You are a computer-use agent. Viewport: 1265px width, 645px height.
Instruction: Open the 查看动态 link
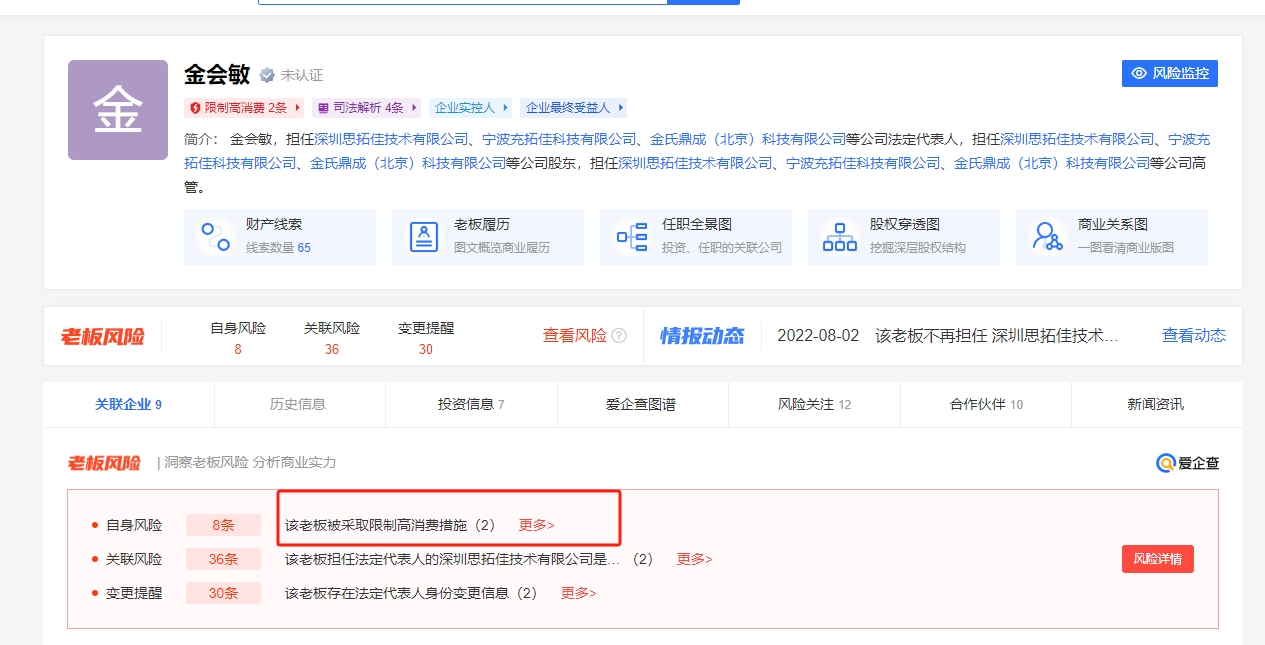coord(1193,336)
